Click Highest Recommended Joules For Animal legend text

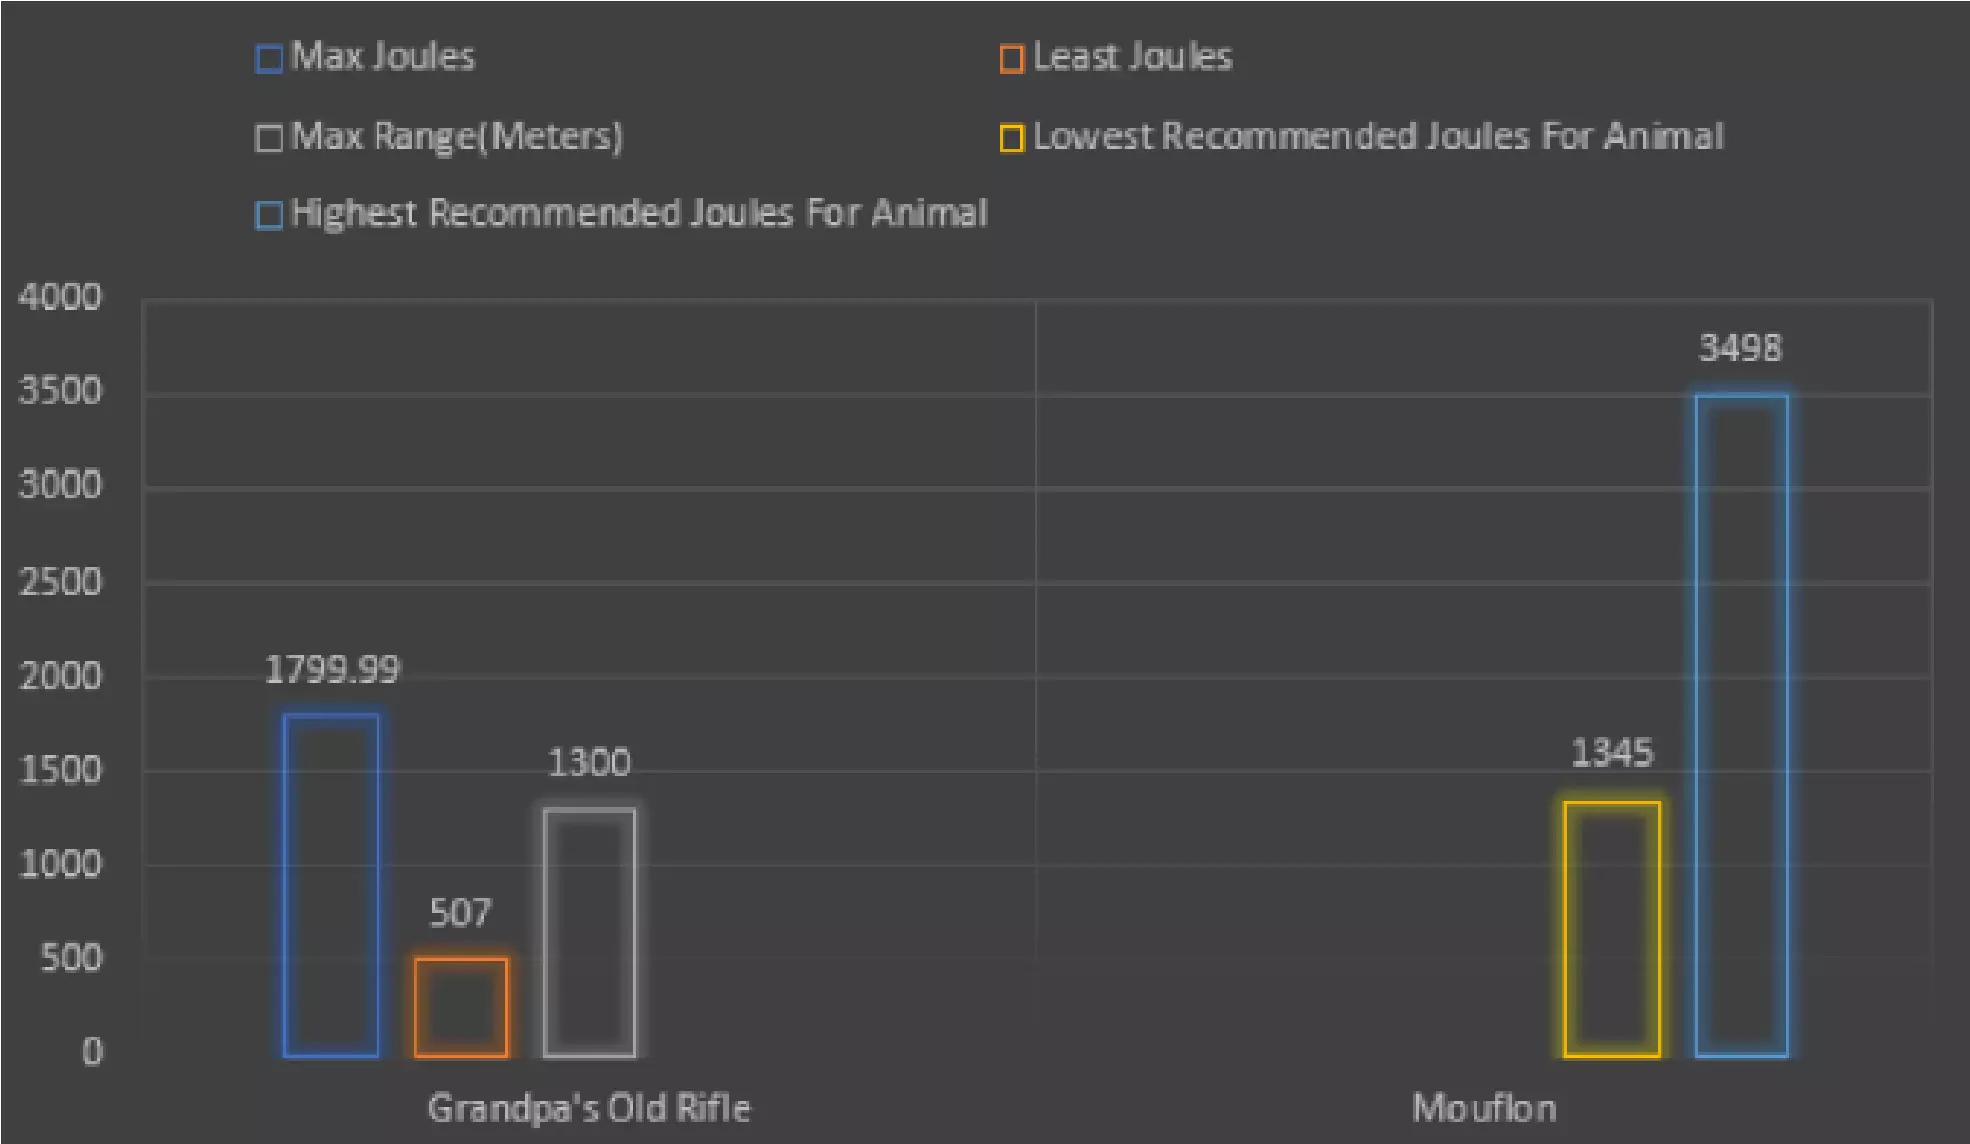click(x=639, y=213)
